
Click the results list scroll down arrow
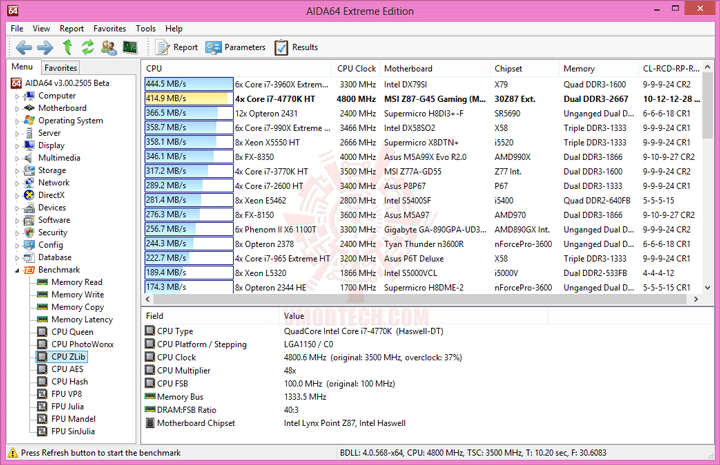707,288
